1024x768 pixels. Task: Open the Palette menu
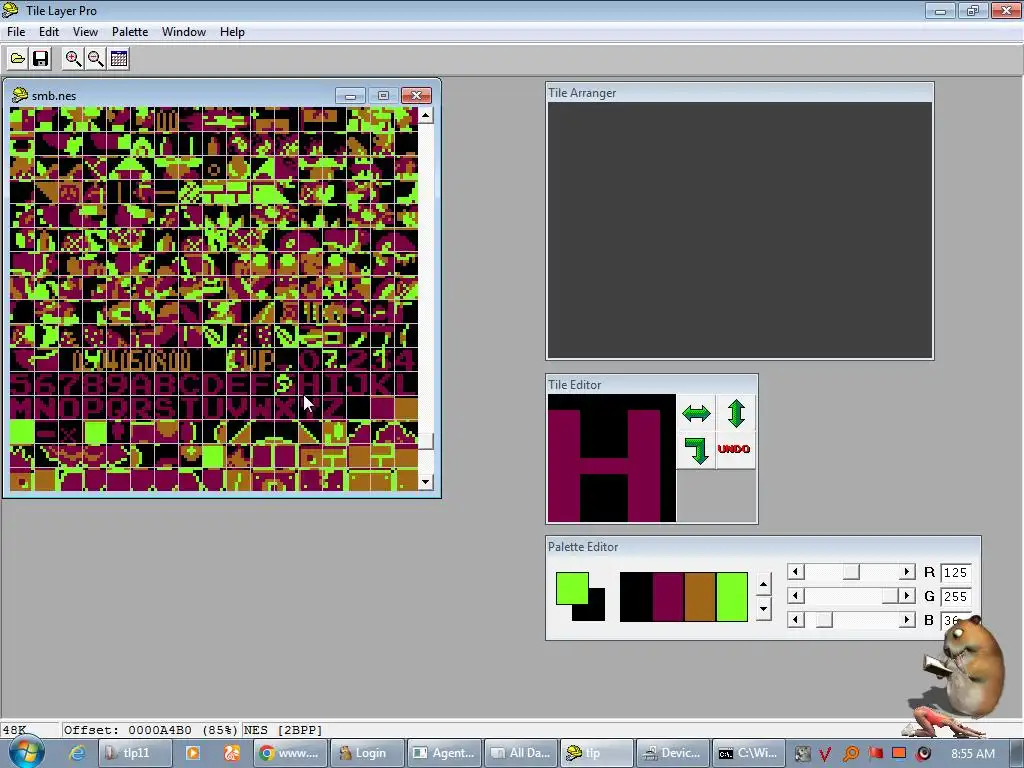point(130,32)
